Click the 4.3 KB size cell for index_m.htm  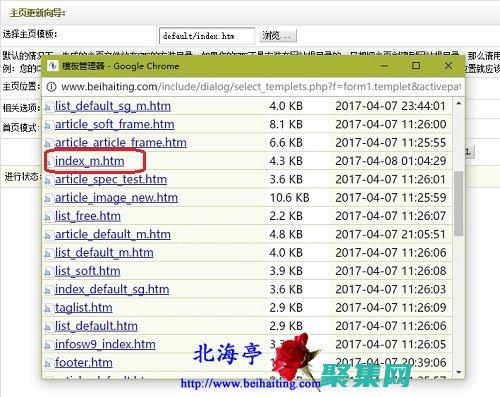tap(286, 161)
